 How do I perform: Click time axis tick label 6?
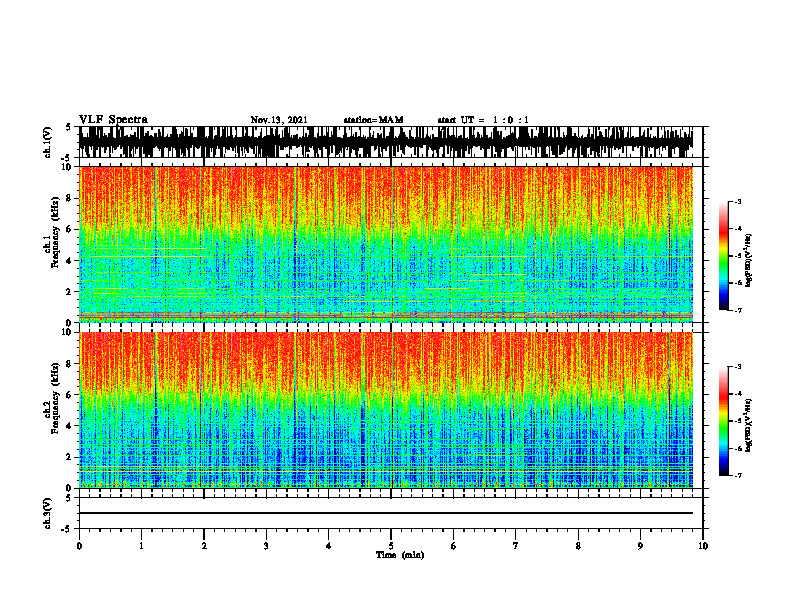(x=454, y=546)
